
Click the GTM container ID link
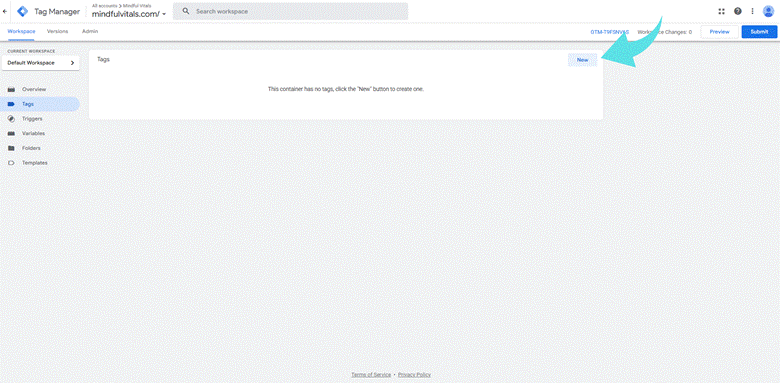(609, 32)
